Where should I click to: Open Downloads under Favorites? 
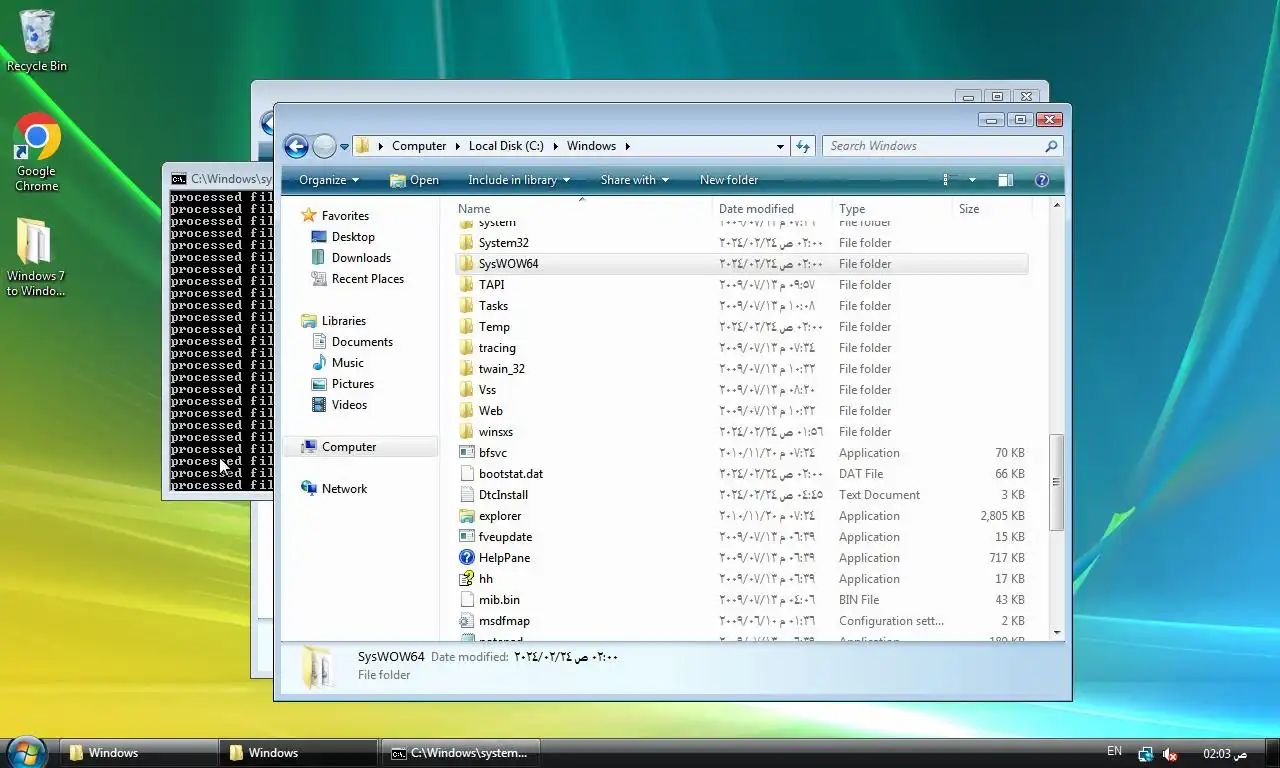pyautogui.click(x=351, y=258)
